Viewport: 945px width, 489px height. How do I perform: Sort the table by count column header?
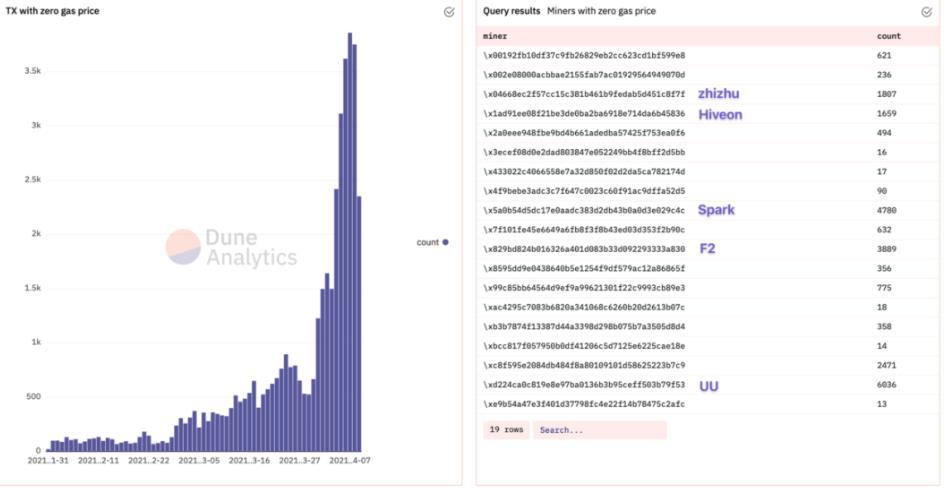[888, 36]
